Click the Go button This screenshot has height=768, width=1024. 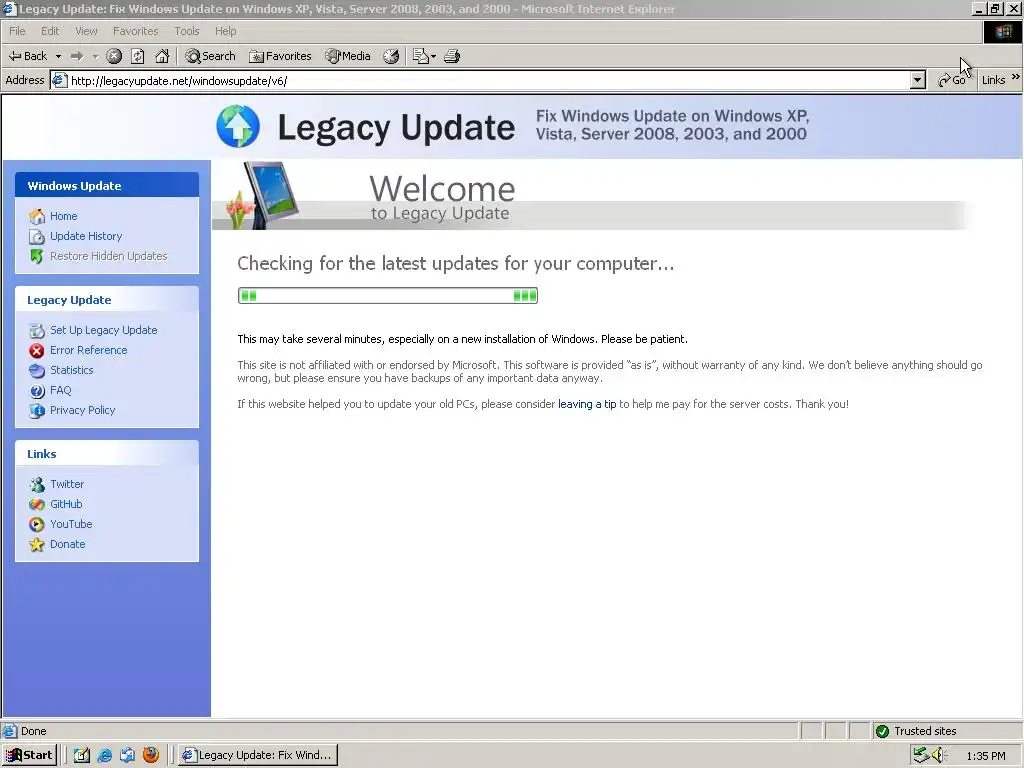(952, 80)
